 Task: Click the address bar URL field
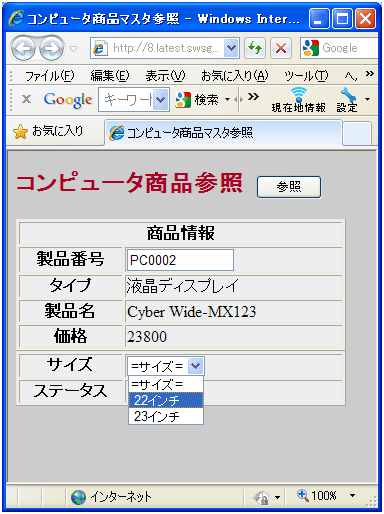pos(165,48)
